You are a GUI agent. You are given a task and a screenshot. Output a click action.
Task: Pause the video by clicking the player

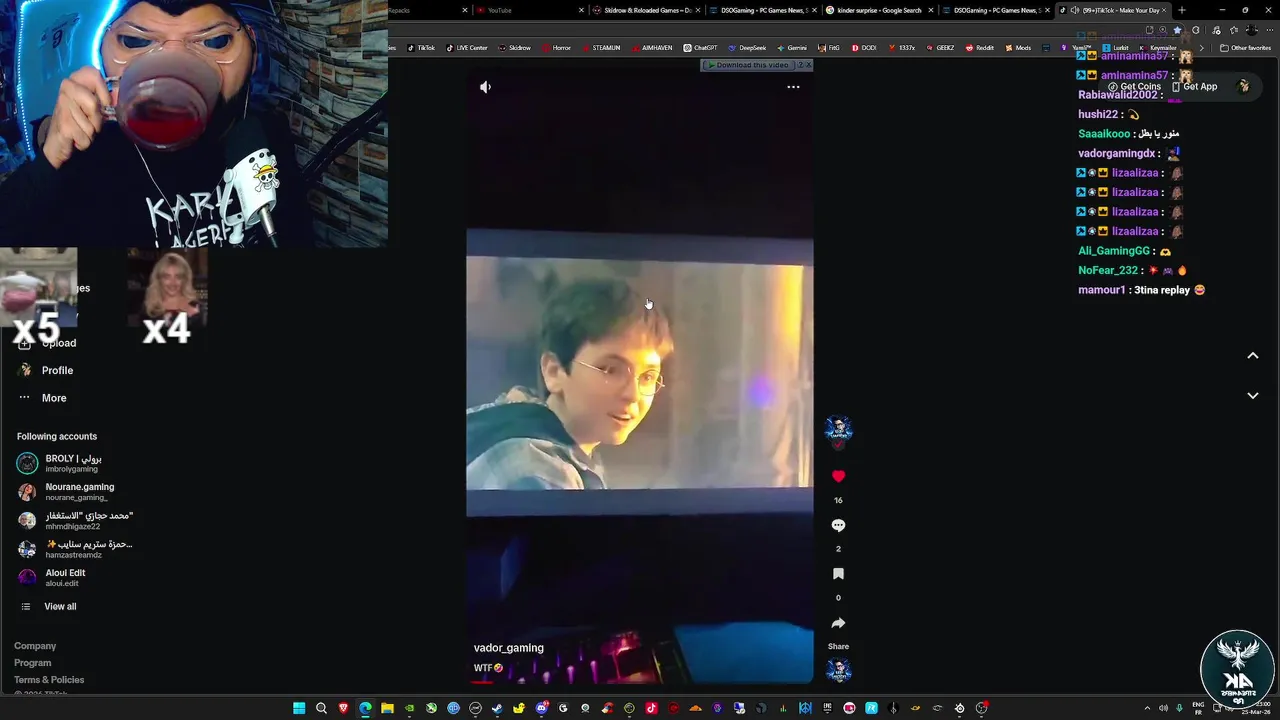(x=640, y=372)
